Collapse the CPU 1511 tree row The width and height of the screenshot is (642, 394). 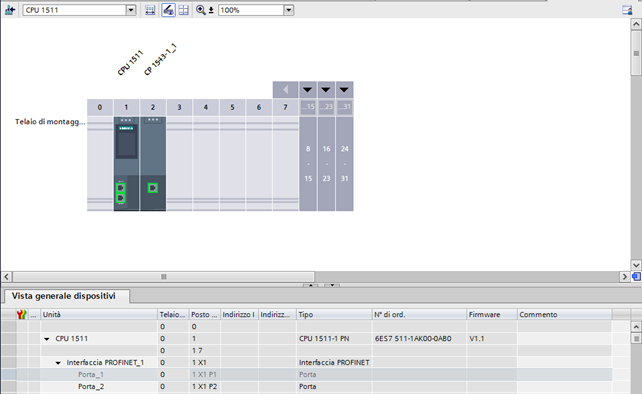[x=47, y=339]
